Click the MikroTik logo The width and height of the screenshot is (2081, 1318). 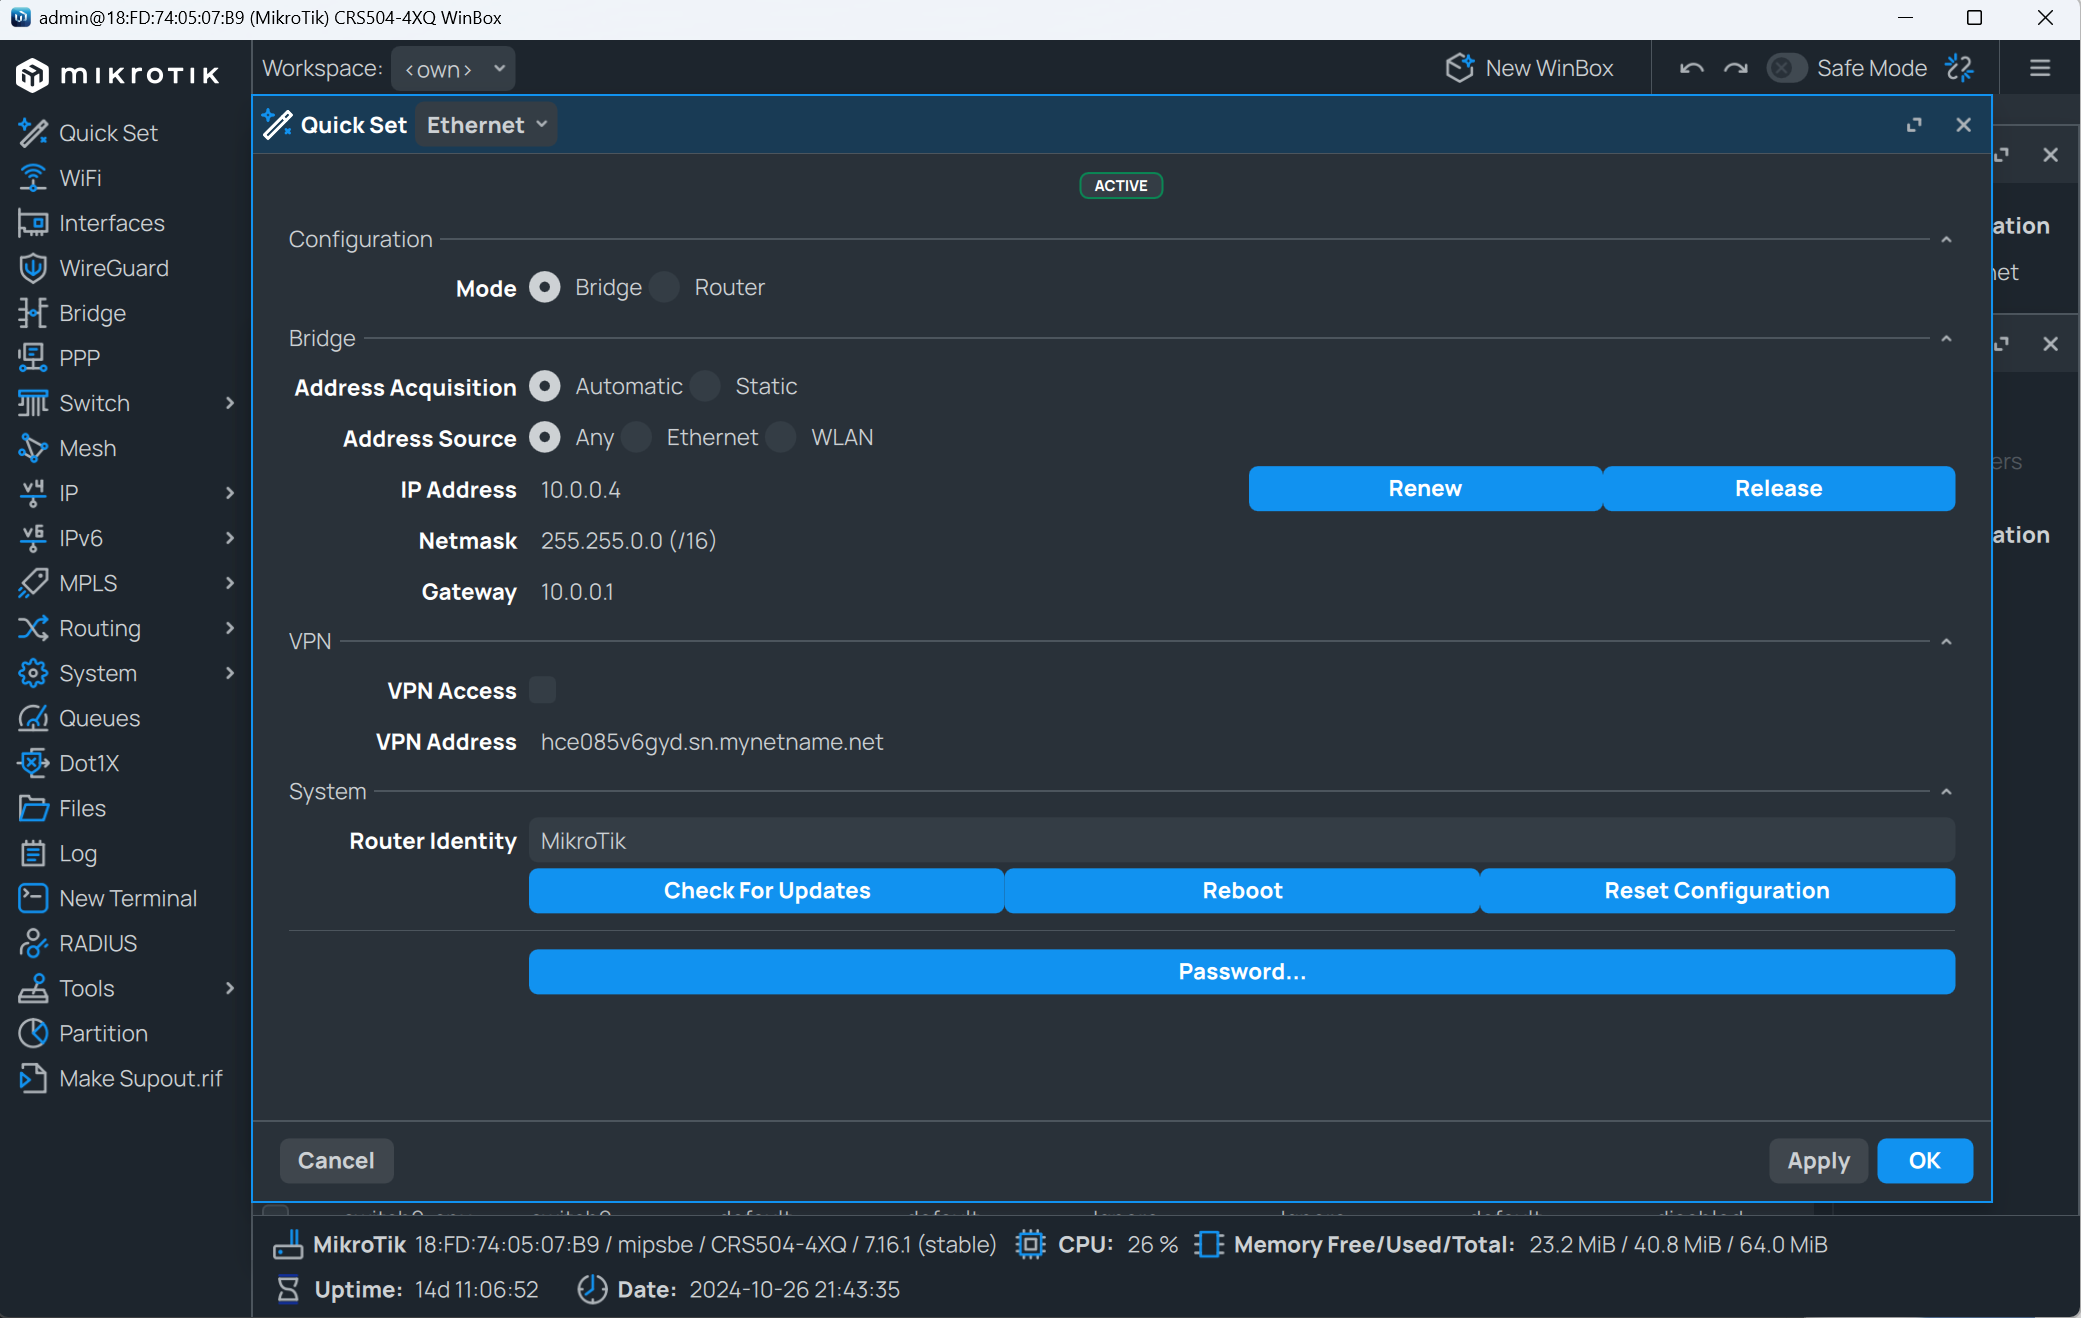coord(118,74)
